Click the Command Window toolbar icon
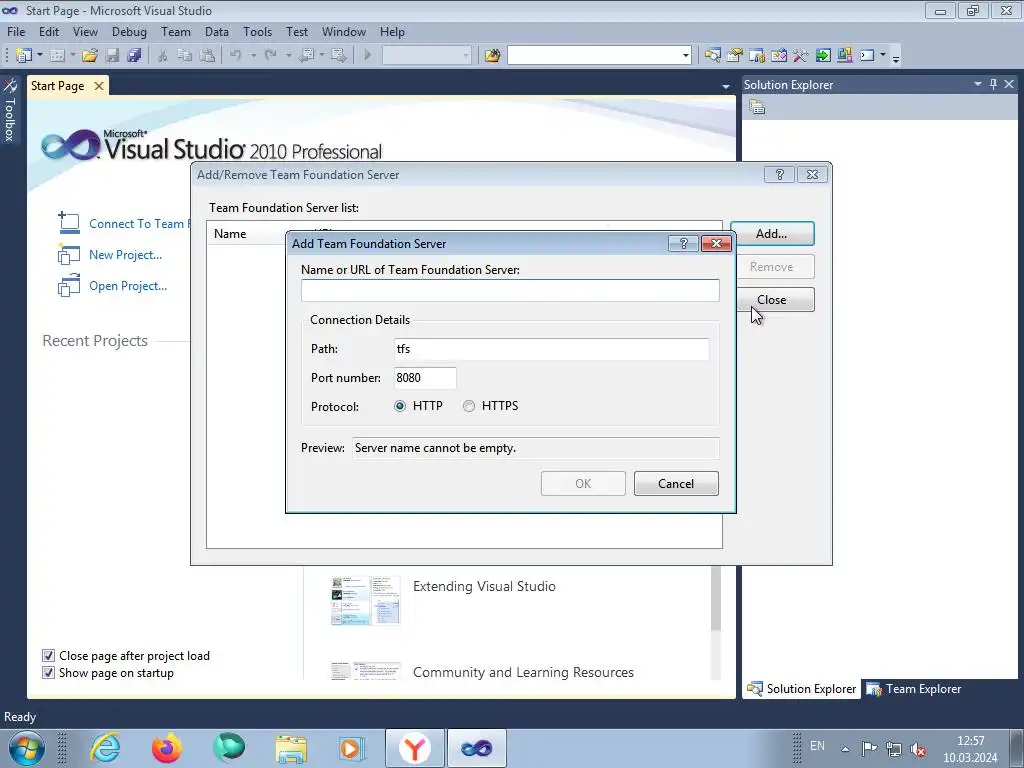This screenshot has width=1024, height=768. (x=867, y=56)
